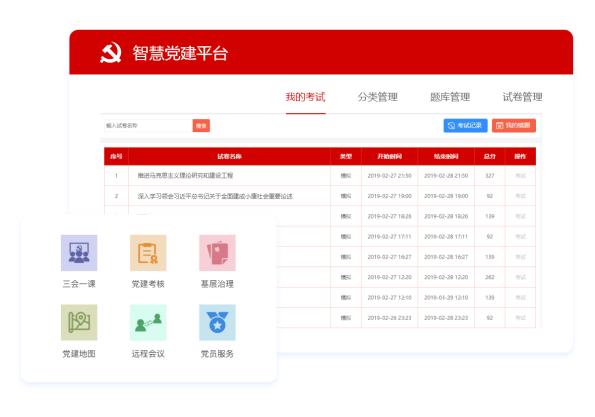The height and width of the screenshot is (417, 595).
Task: Click the total score 262
Action: point(490,277)
